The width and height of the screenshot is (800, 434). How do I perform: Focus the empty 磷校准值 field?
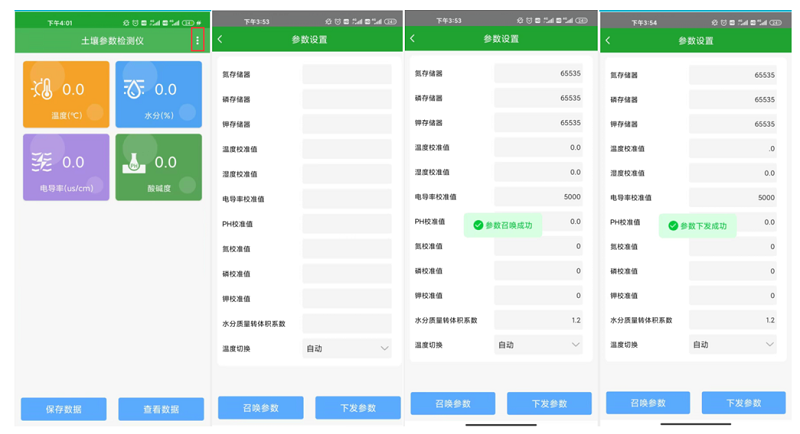[347, 274]
